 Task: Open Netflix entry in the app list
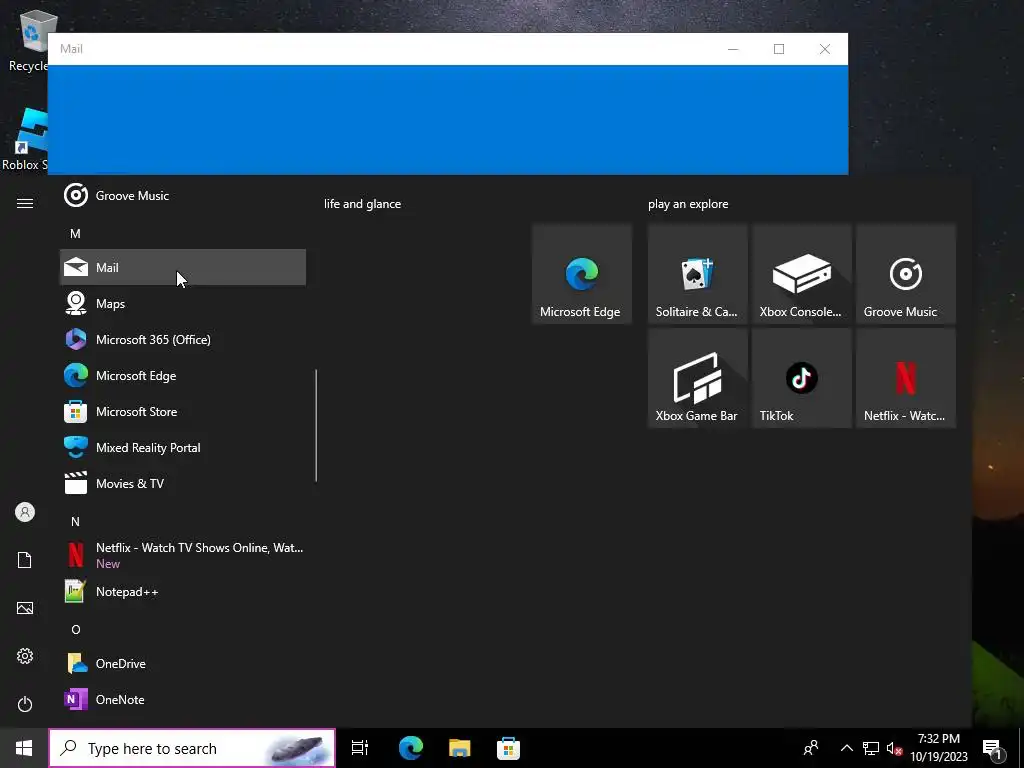(183, 555)
